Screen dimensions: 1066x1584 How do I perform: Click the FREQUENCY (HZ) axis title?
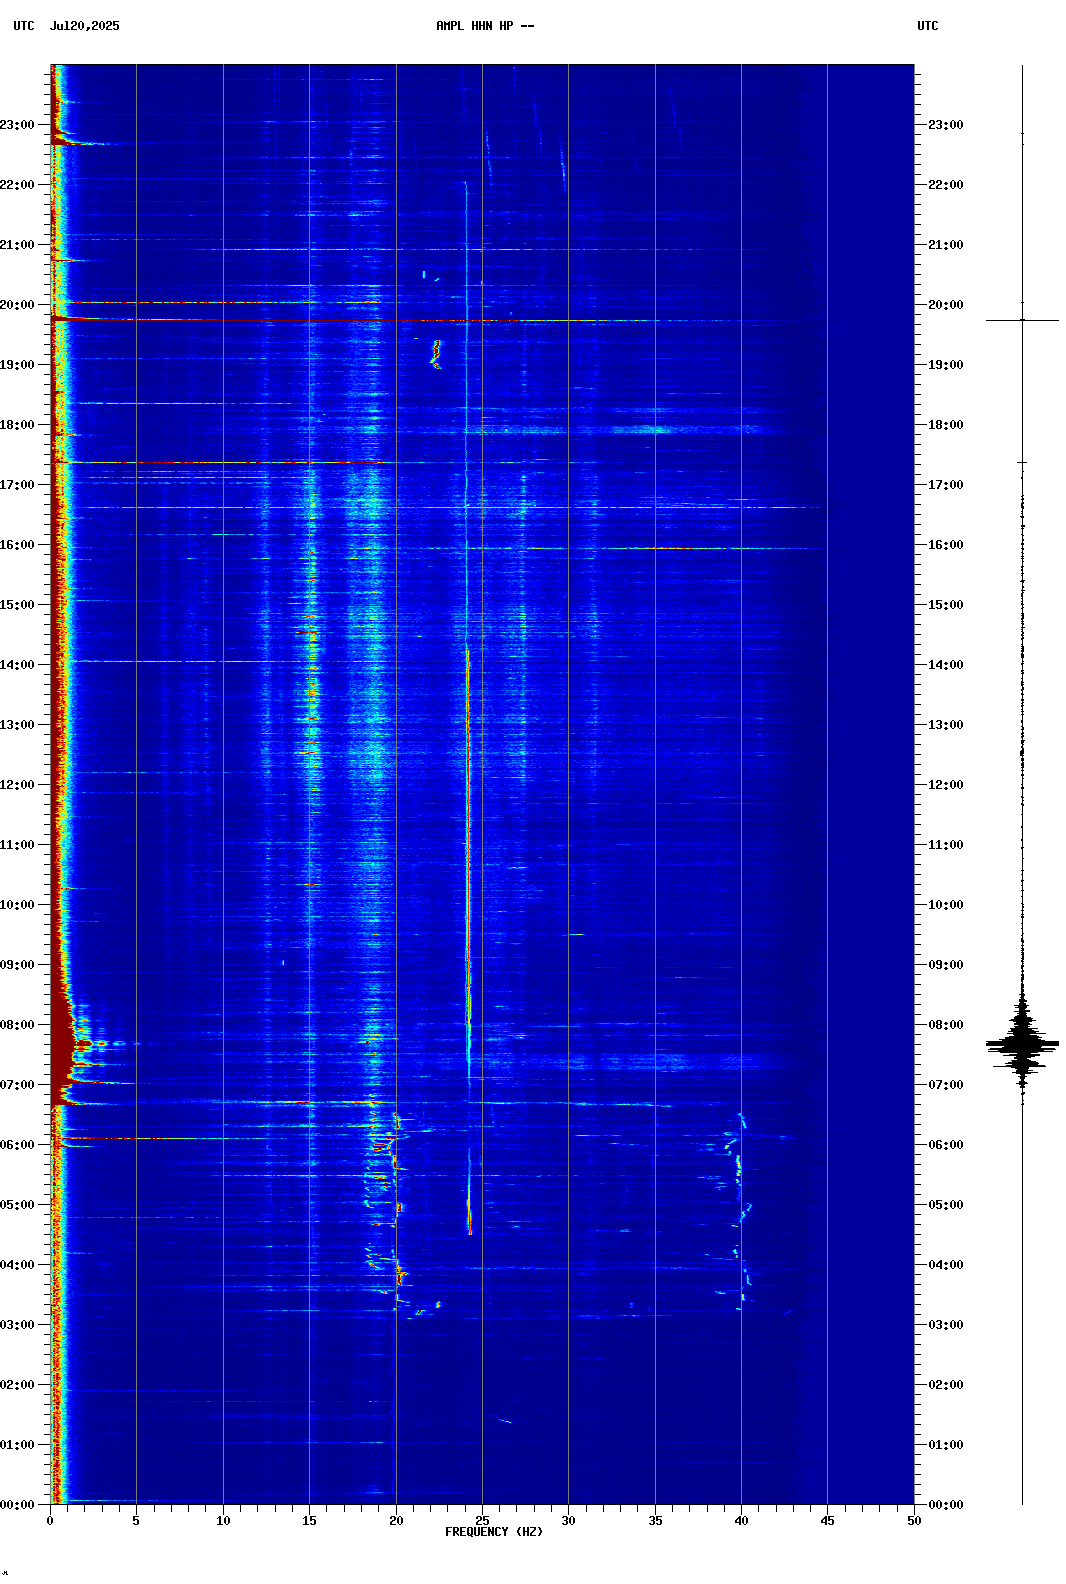[x=494, y=1532]
